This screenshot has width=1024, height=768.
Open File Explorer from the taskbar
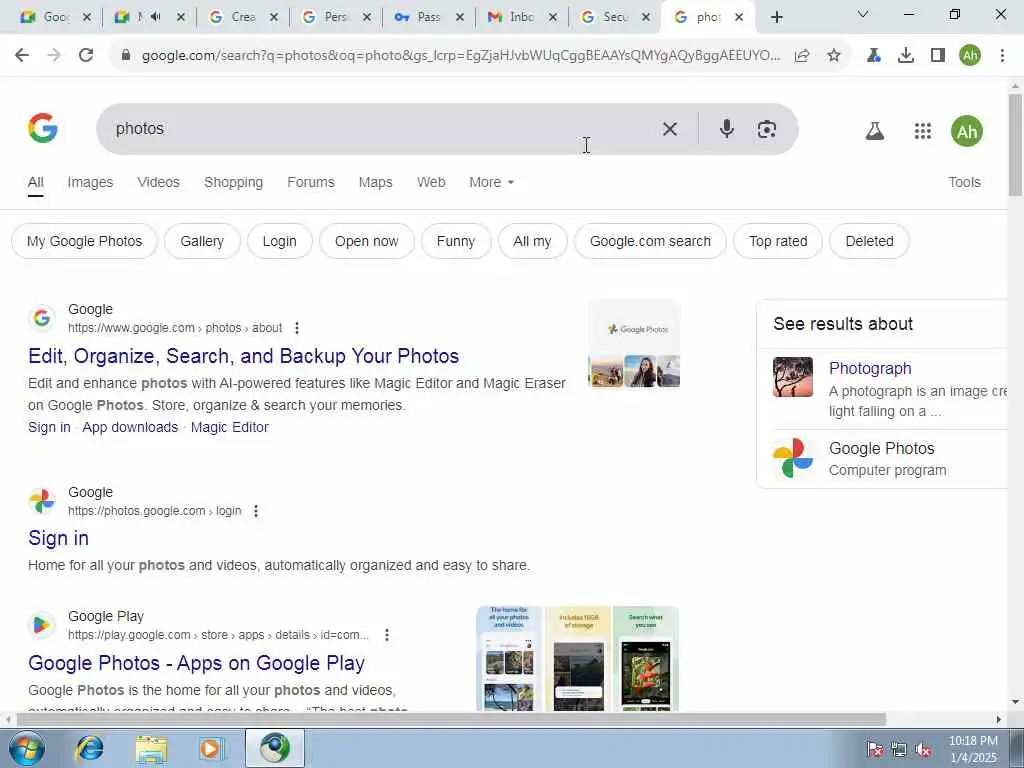pos(152,748)
